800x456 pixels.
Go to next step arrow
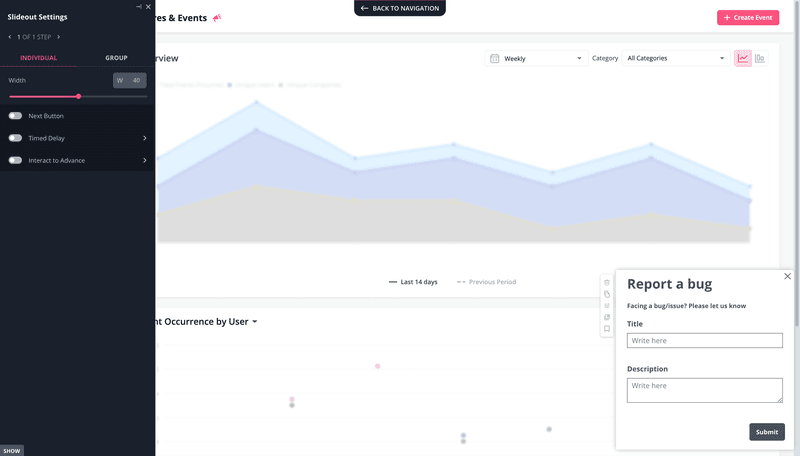pos(59,37)
